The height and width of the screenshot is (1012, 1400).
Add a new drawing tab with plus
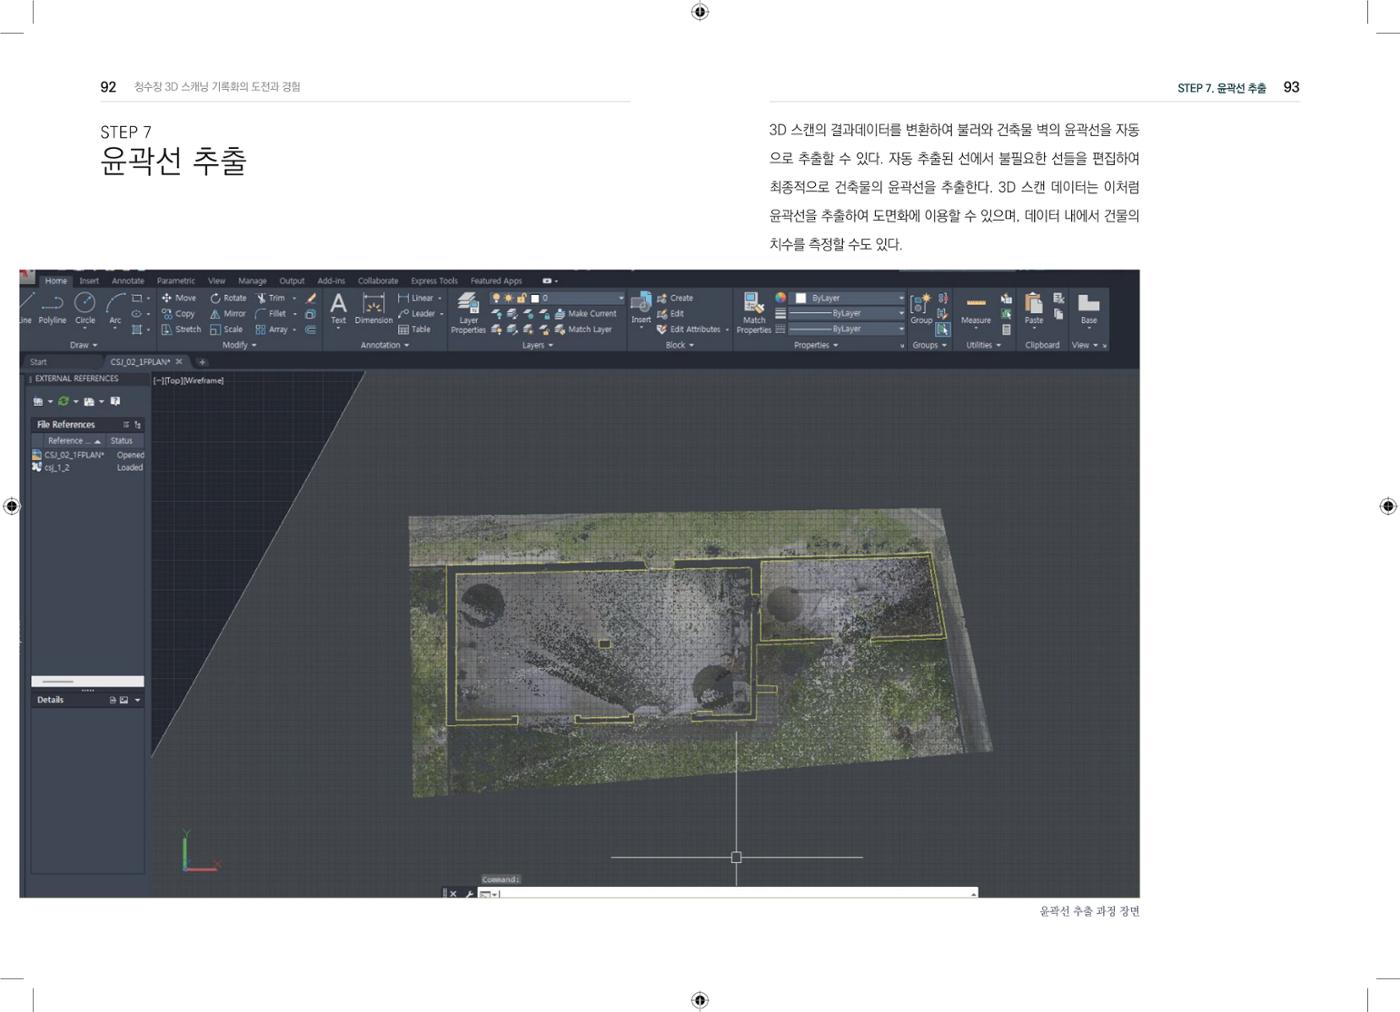click(202, 362)
